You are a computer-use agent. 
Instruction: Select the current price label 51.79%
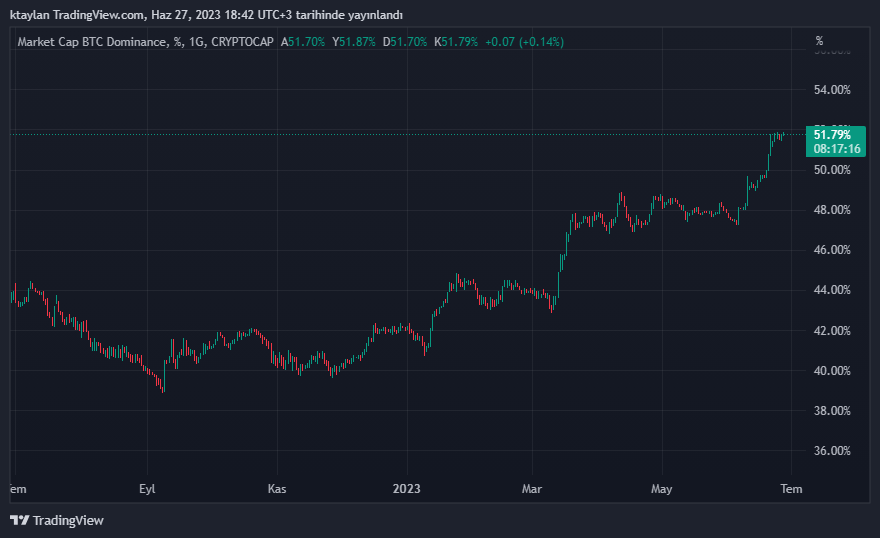tap(832, 135)
